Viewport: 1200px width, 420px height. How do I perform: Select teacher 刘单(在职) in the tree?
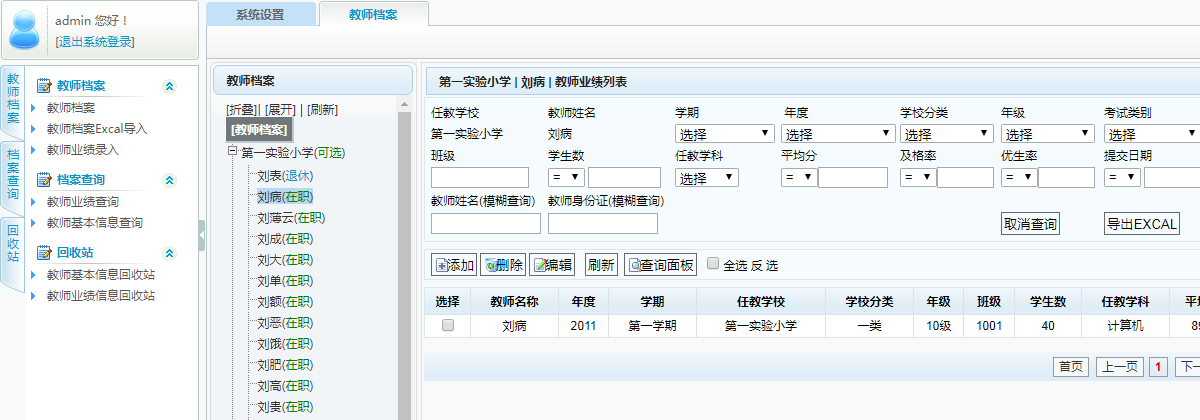coord(285,280)
